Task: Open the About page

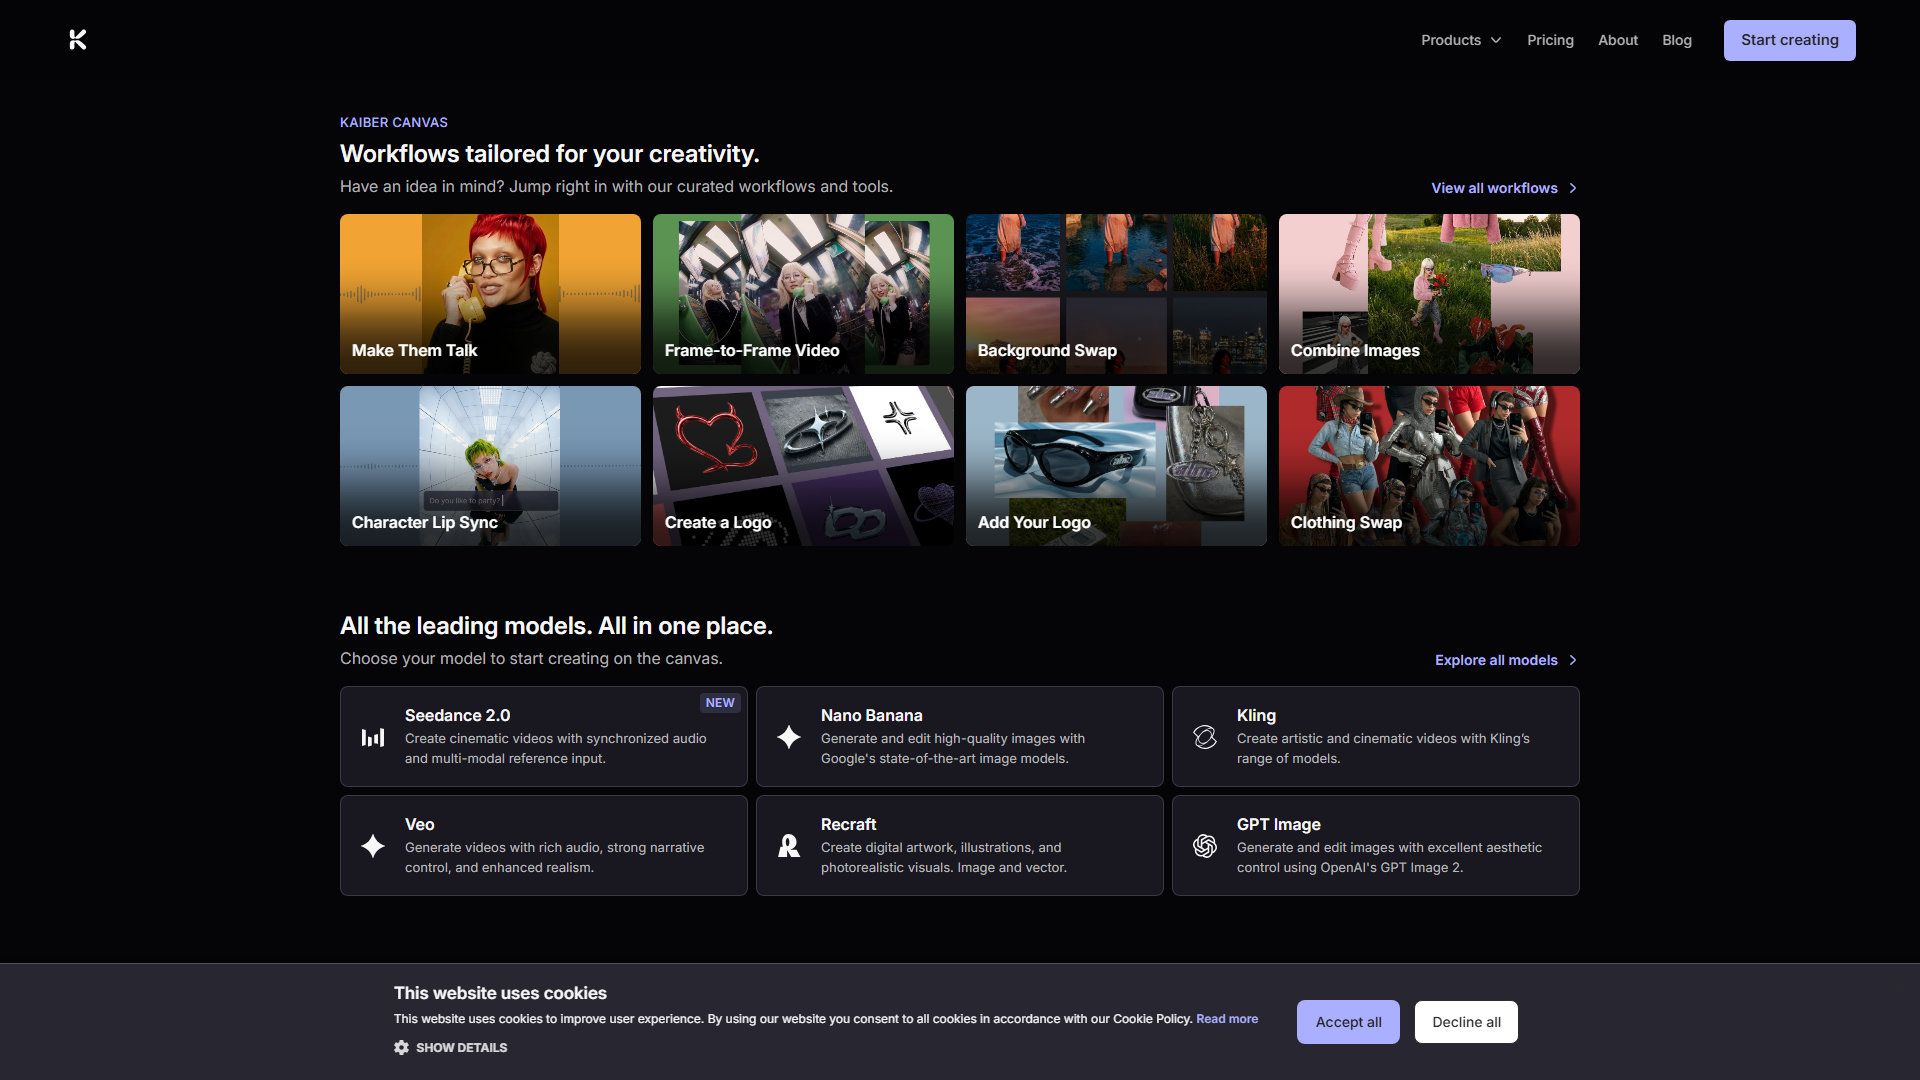Action: click(x=1618, y=40)
